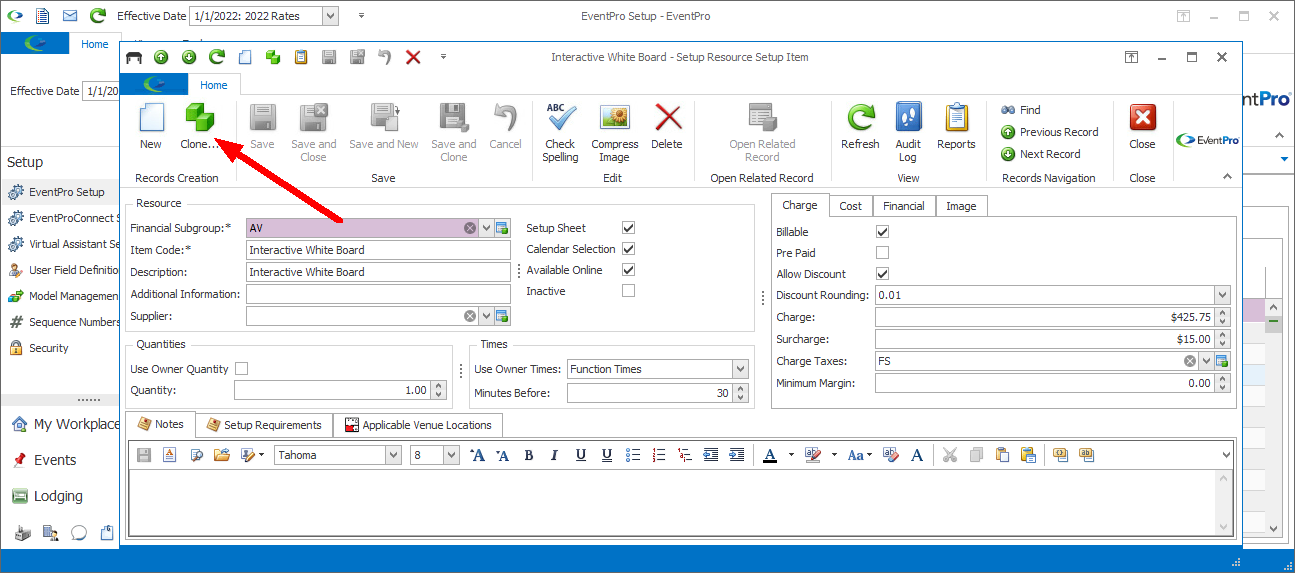Open the Setup Requirements tab
This screenshot has width=1295, height=573.
264,425
